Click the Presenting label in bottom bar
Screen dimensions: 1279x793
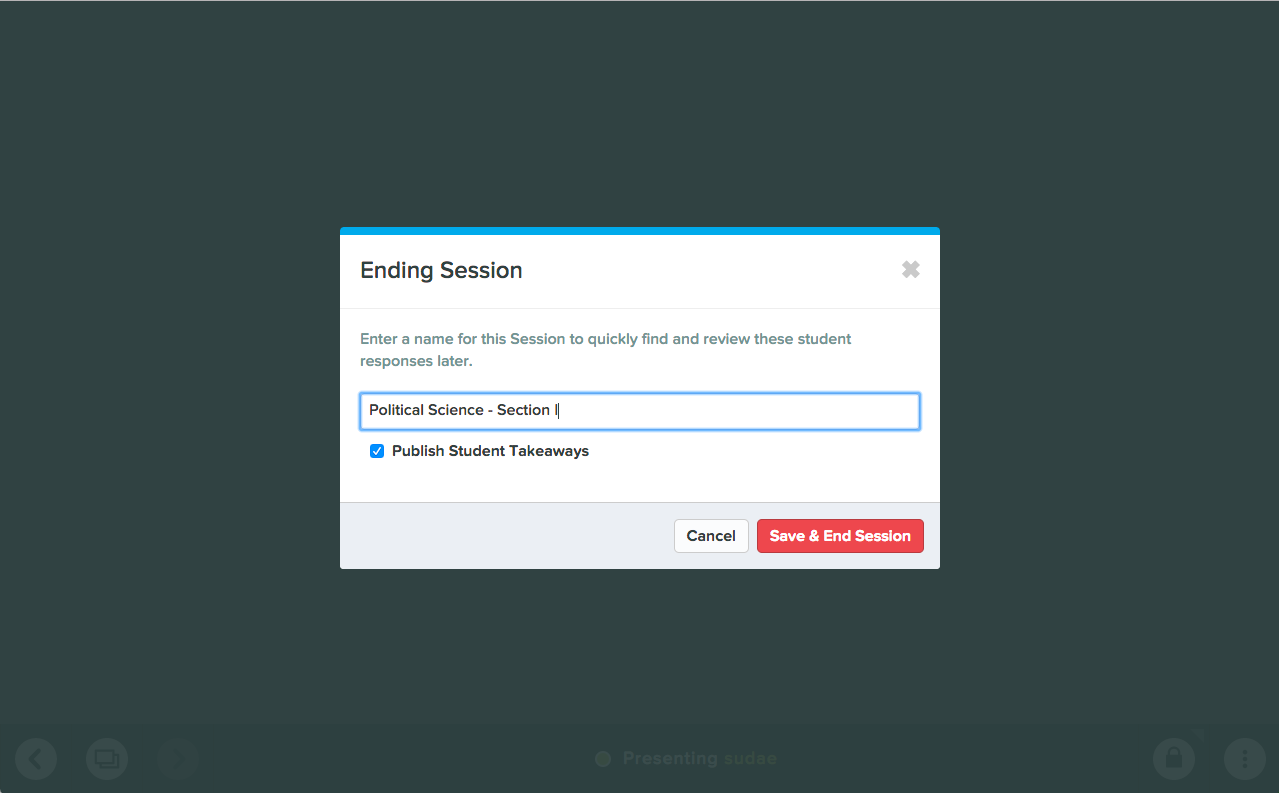tap(667, 759)
